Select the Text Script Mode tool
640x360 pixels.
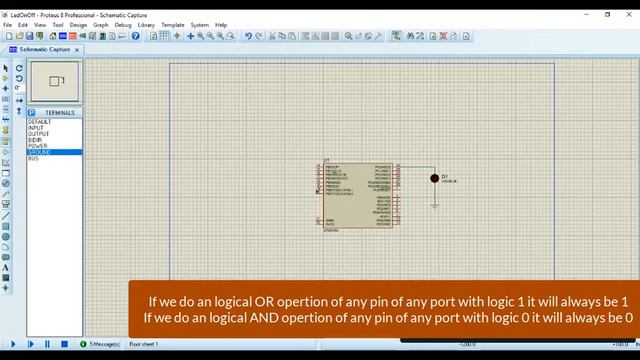tap(6, 109)
